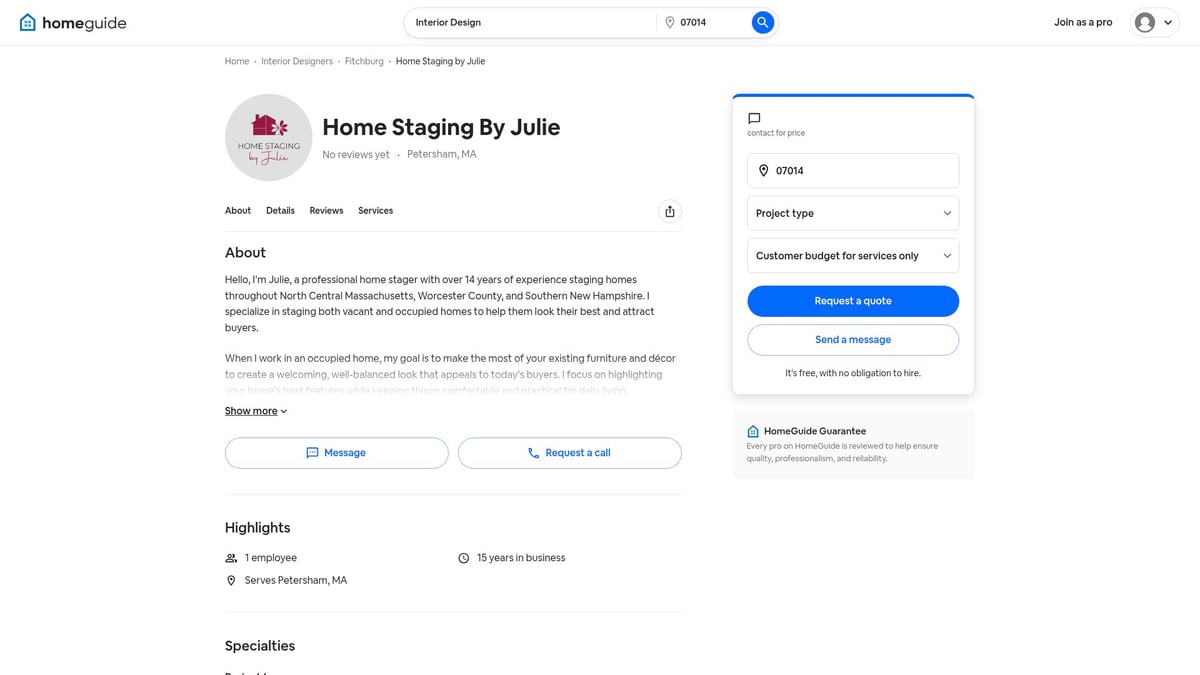Click the chat bubble icon above contact for price
Viewport: 1200px width, 675px height.
pos(754,118)
